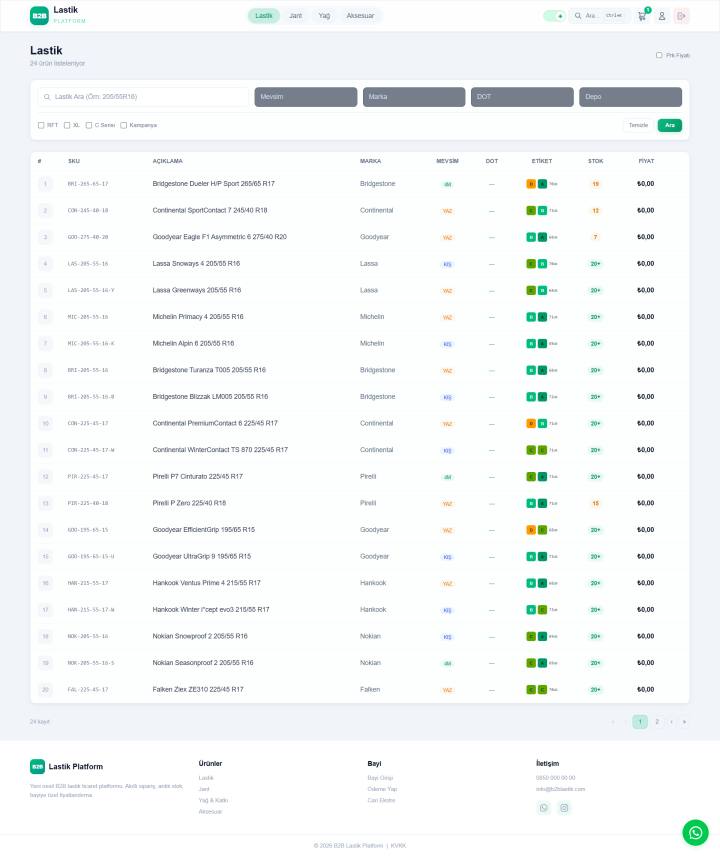The image size is (720, 857).
Task: Click stock badge of Pirelli P Zero
Action: click(595, 503)
